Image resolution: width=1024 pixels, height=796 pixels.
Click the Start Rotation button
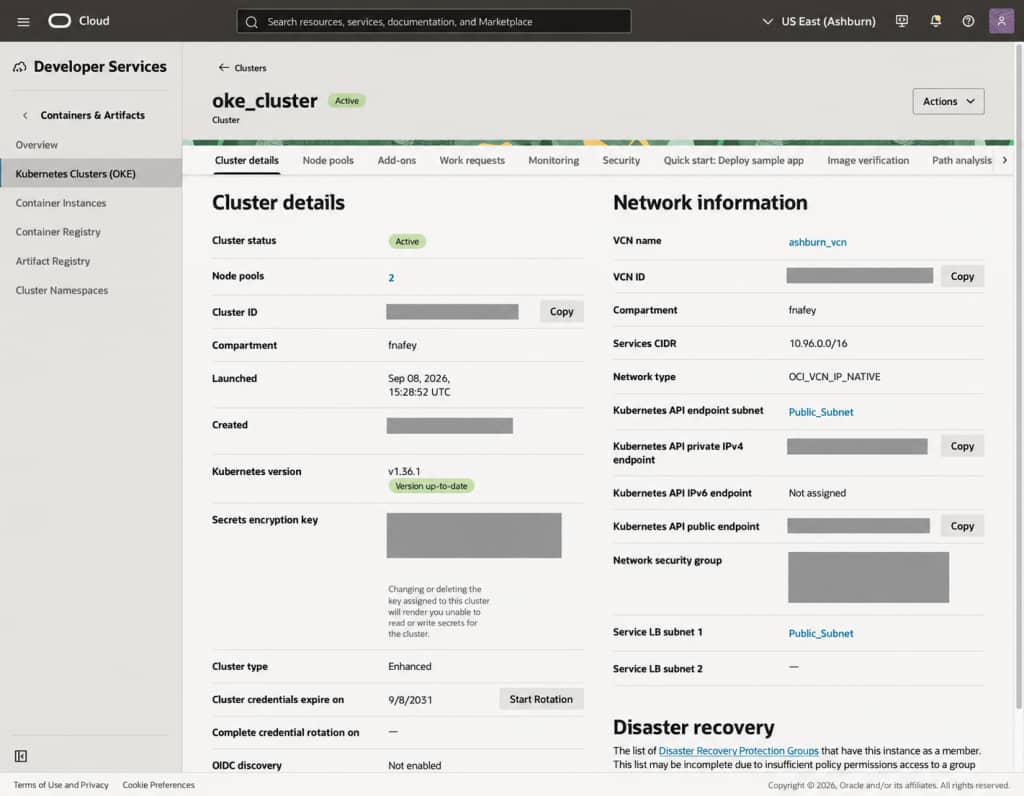click(541, 699)
